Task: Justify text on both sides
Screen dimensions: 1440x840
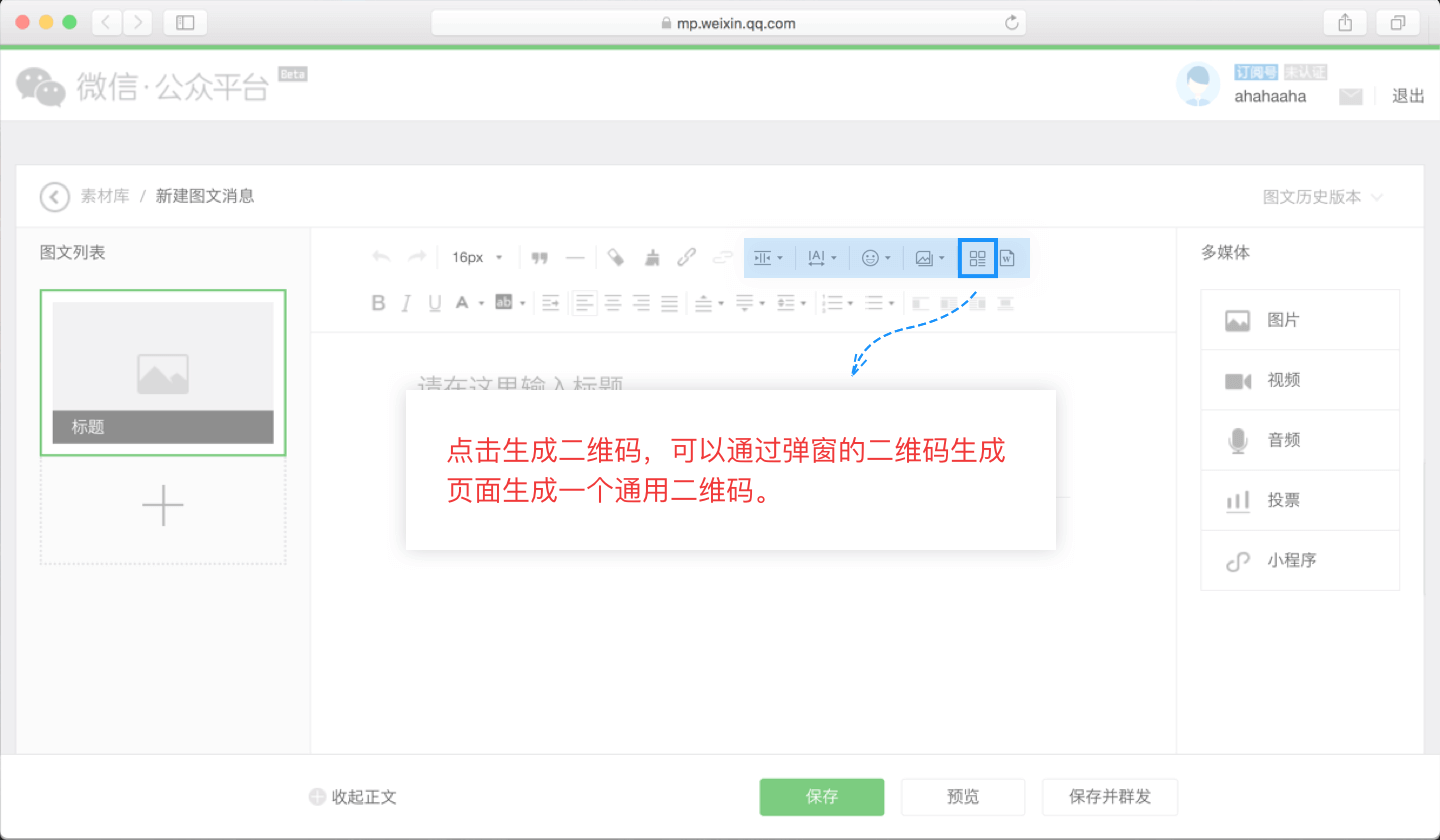Action: coord(669,302)
